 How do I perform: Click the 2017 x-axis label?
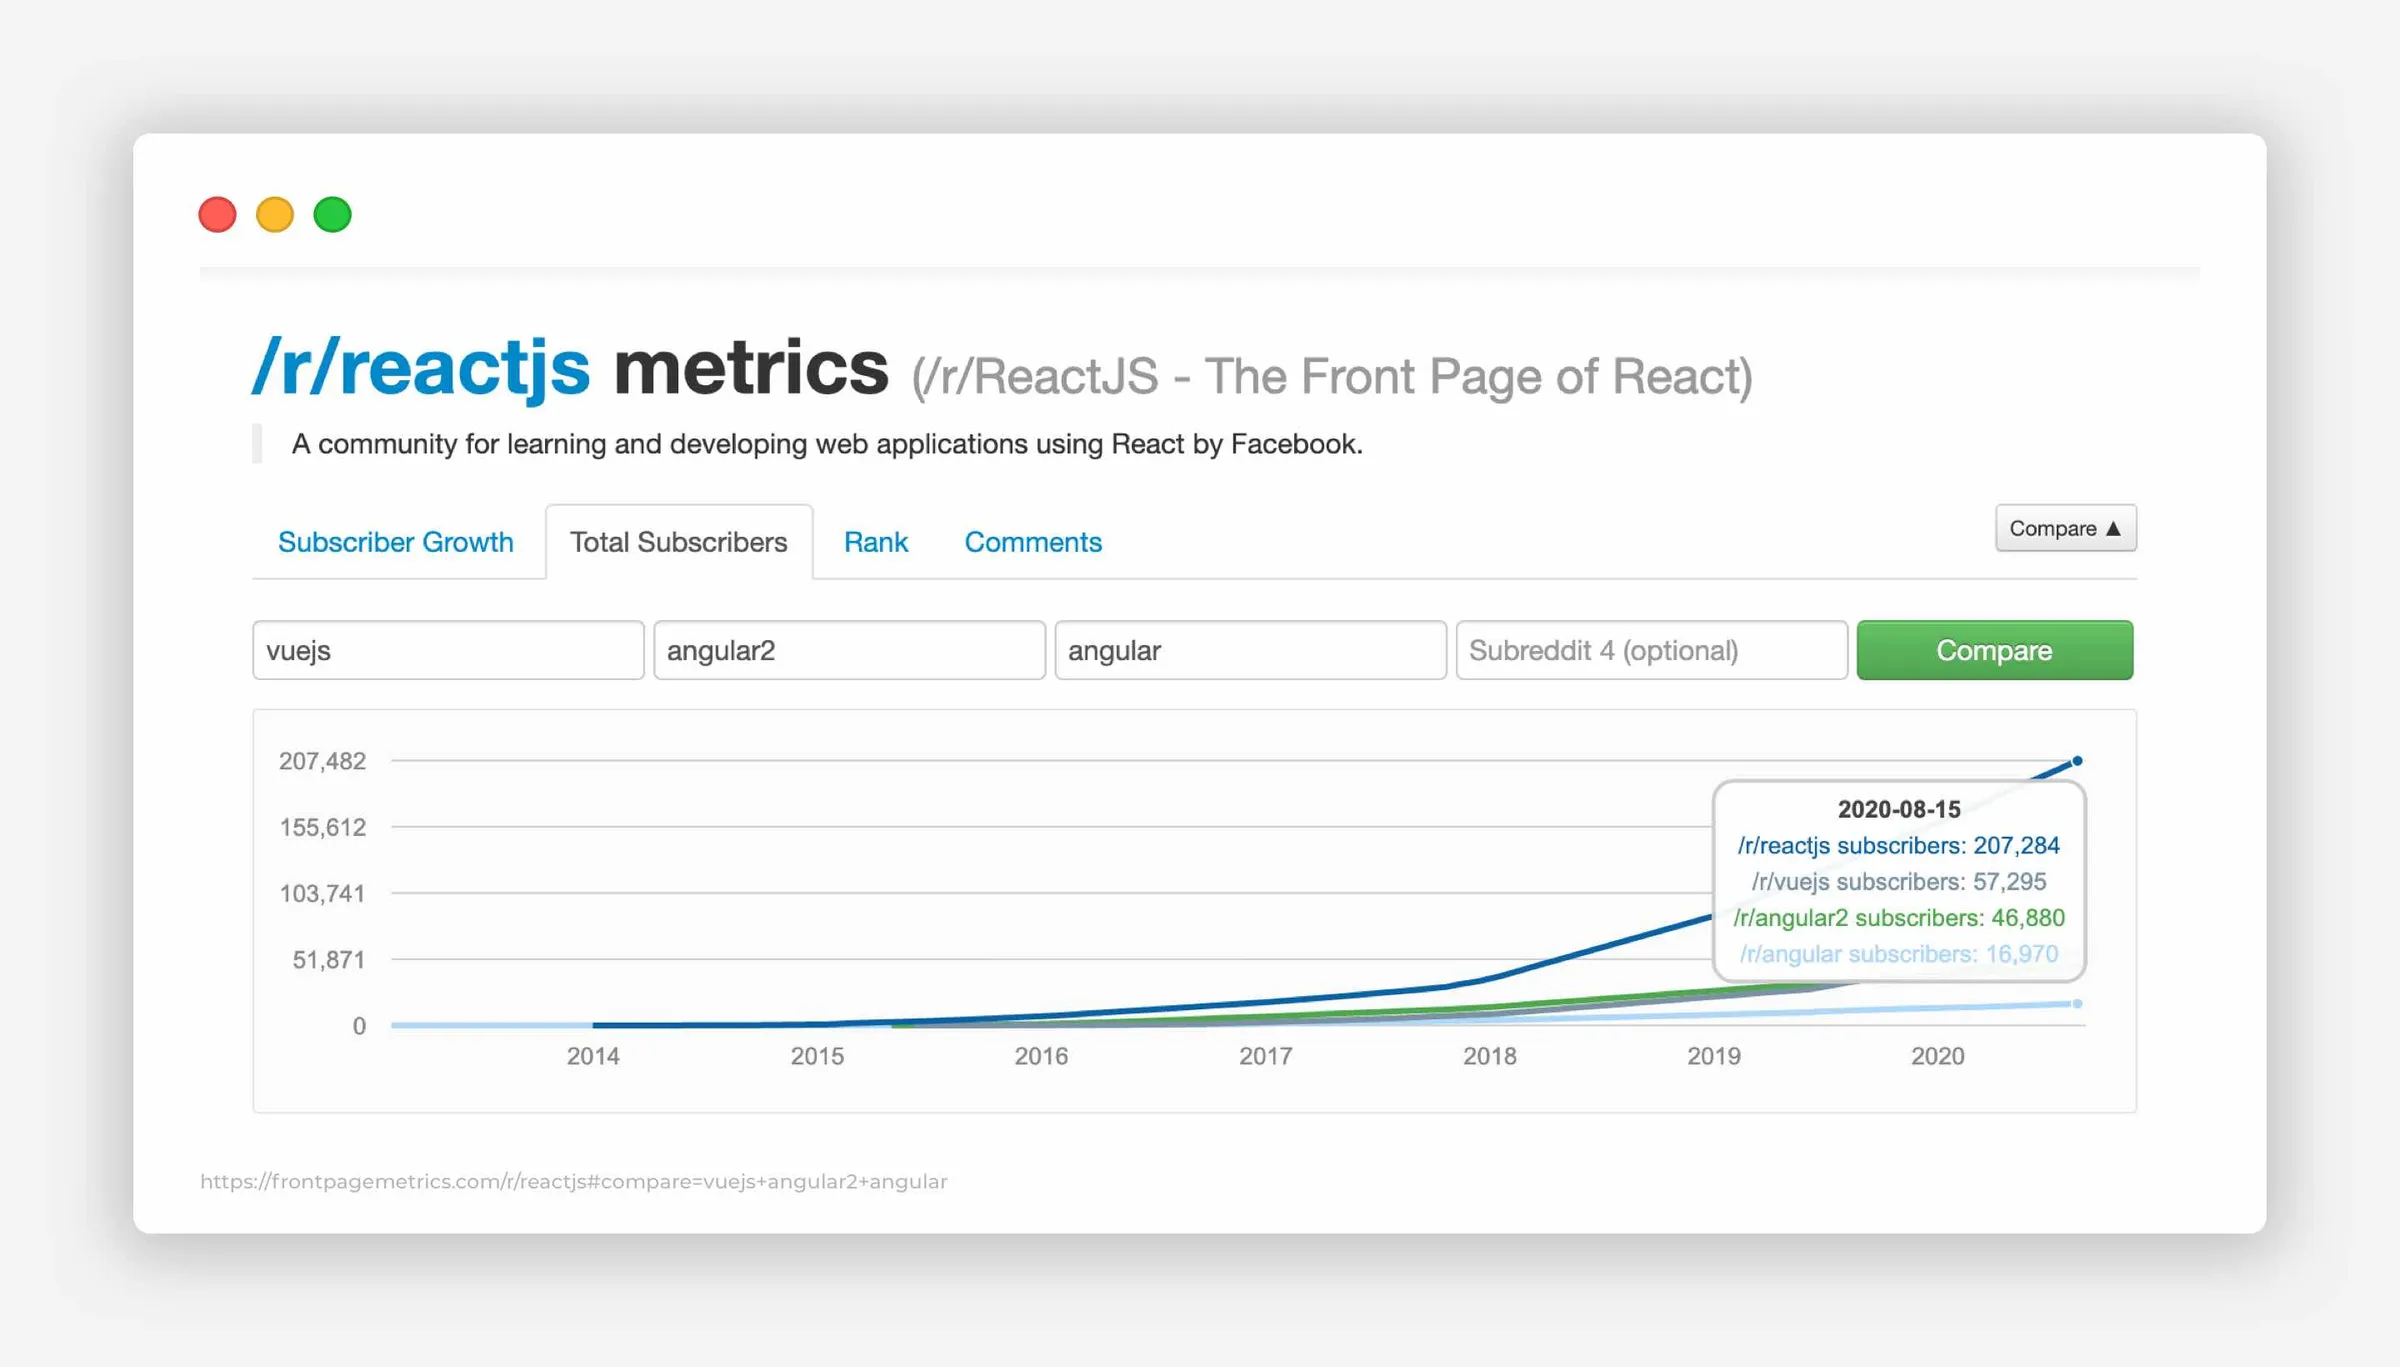click(x=1266, y=1056)
